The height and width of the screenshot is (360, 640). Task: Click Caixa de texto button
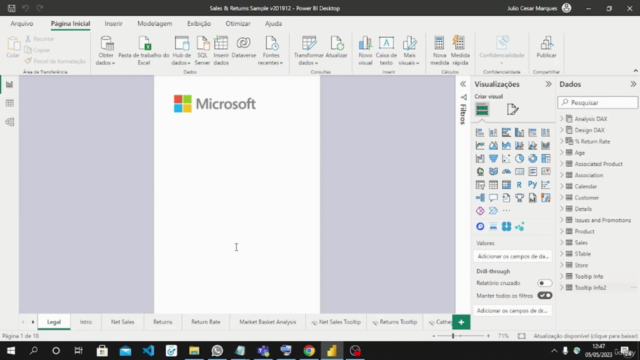pos(386,51)
